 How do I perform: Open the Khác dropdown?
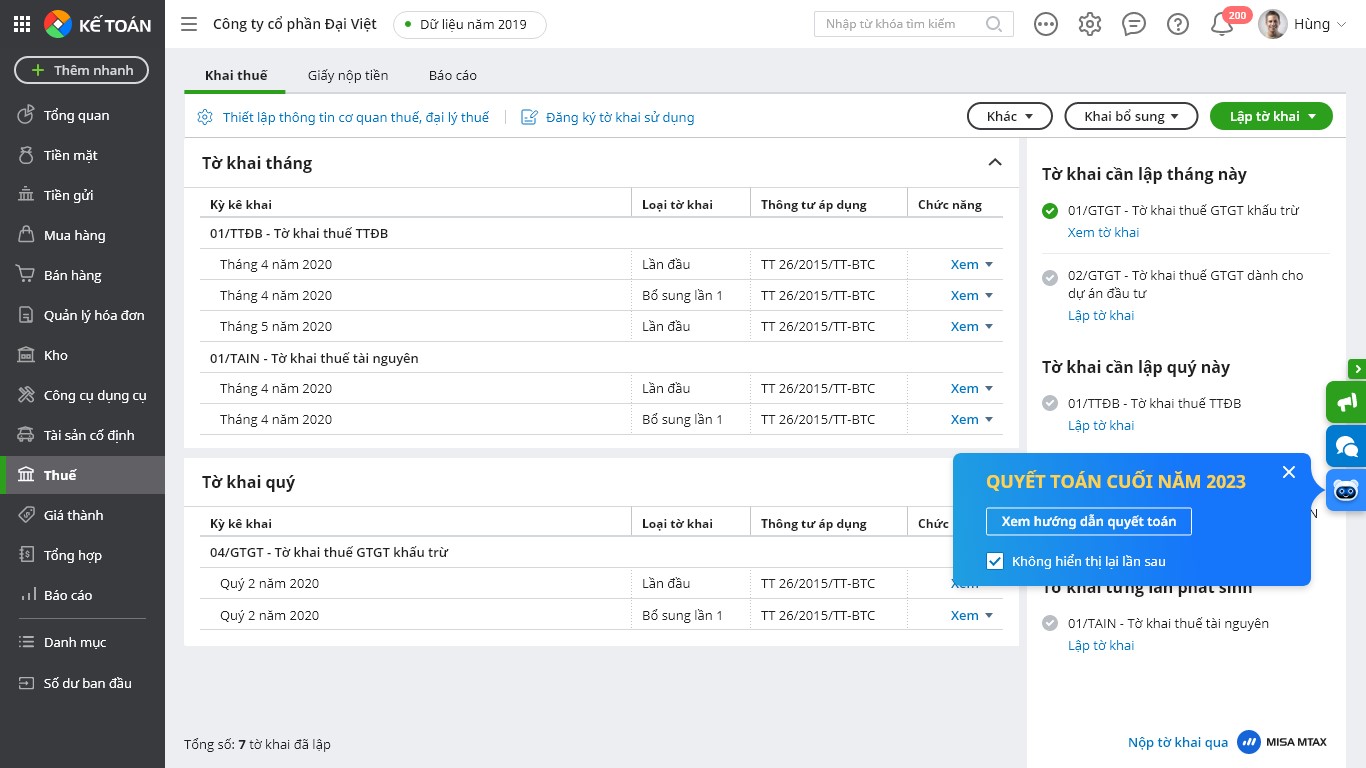(x=1010, y=116)
